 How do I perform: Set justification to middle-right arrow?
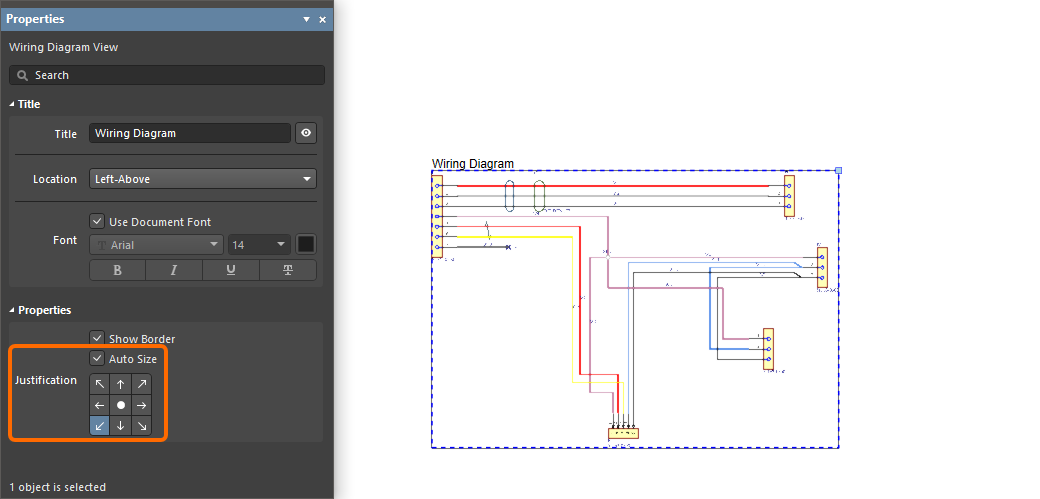click(141, 405)
